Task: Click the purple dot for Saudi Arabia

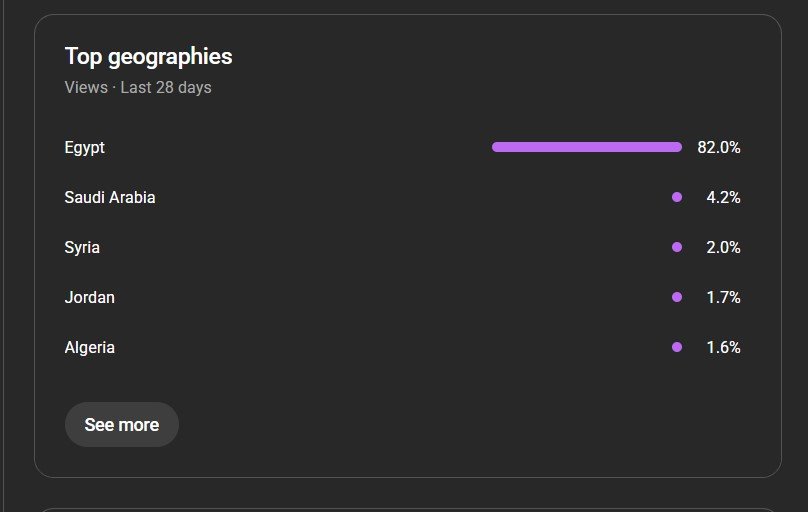Action: pos(677,197)
